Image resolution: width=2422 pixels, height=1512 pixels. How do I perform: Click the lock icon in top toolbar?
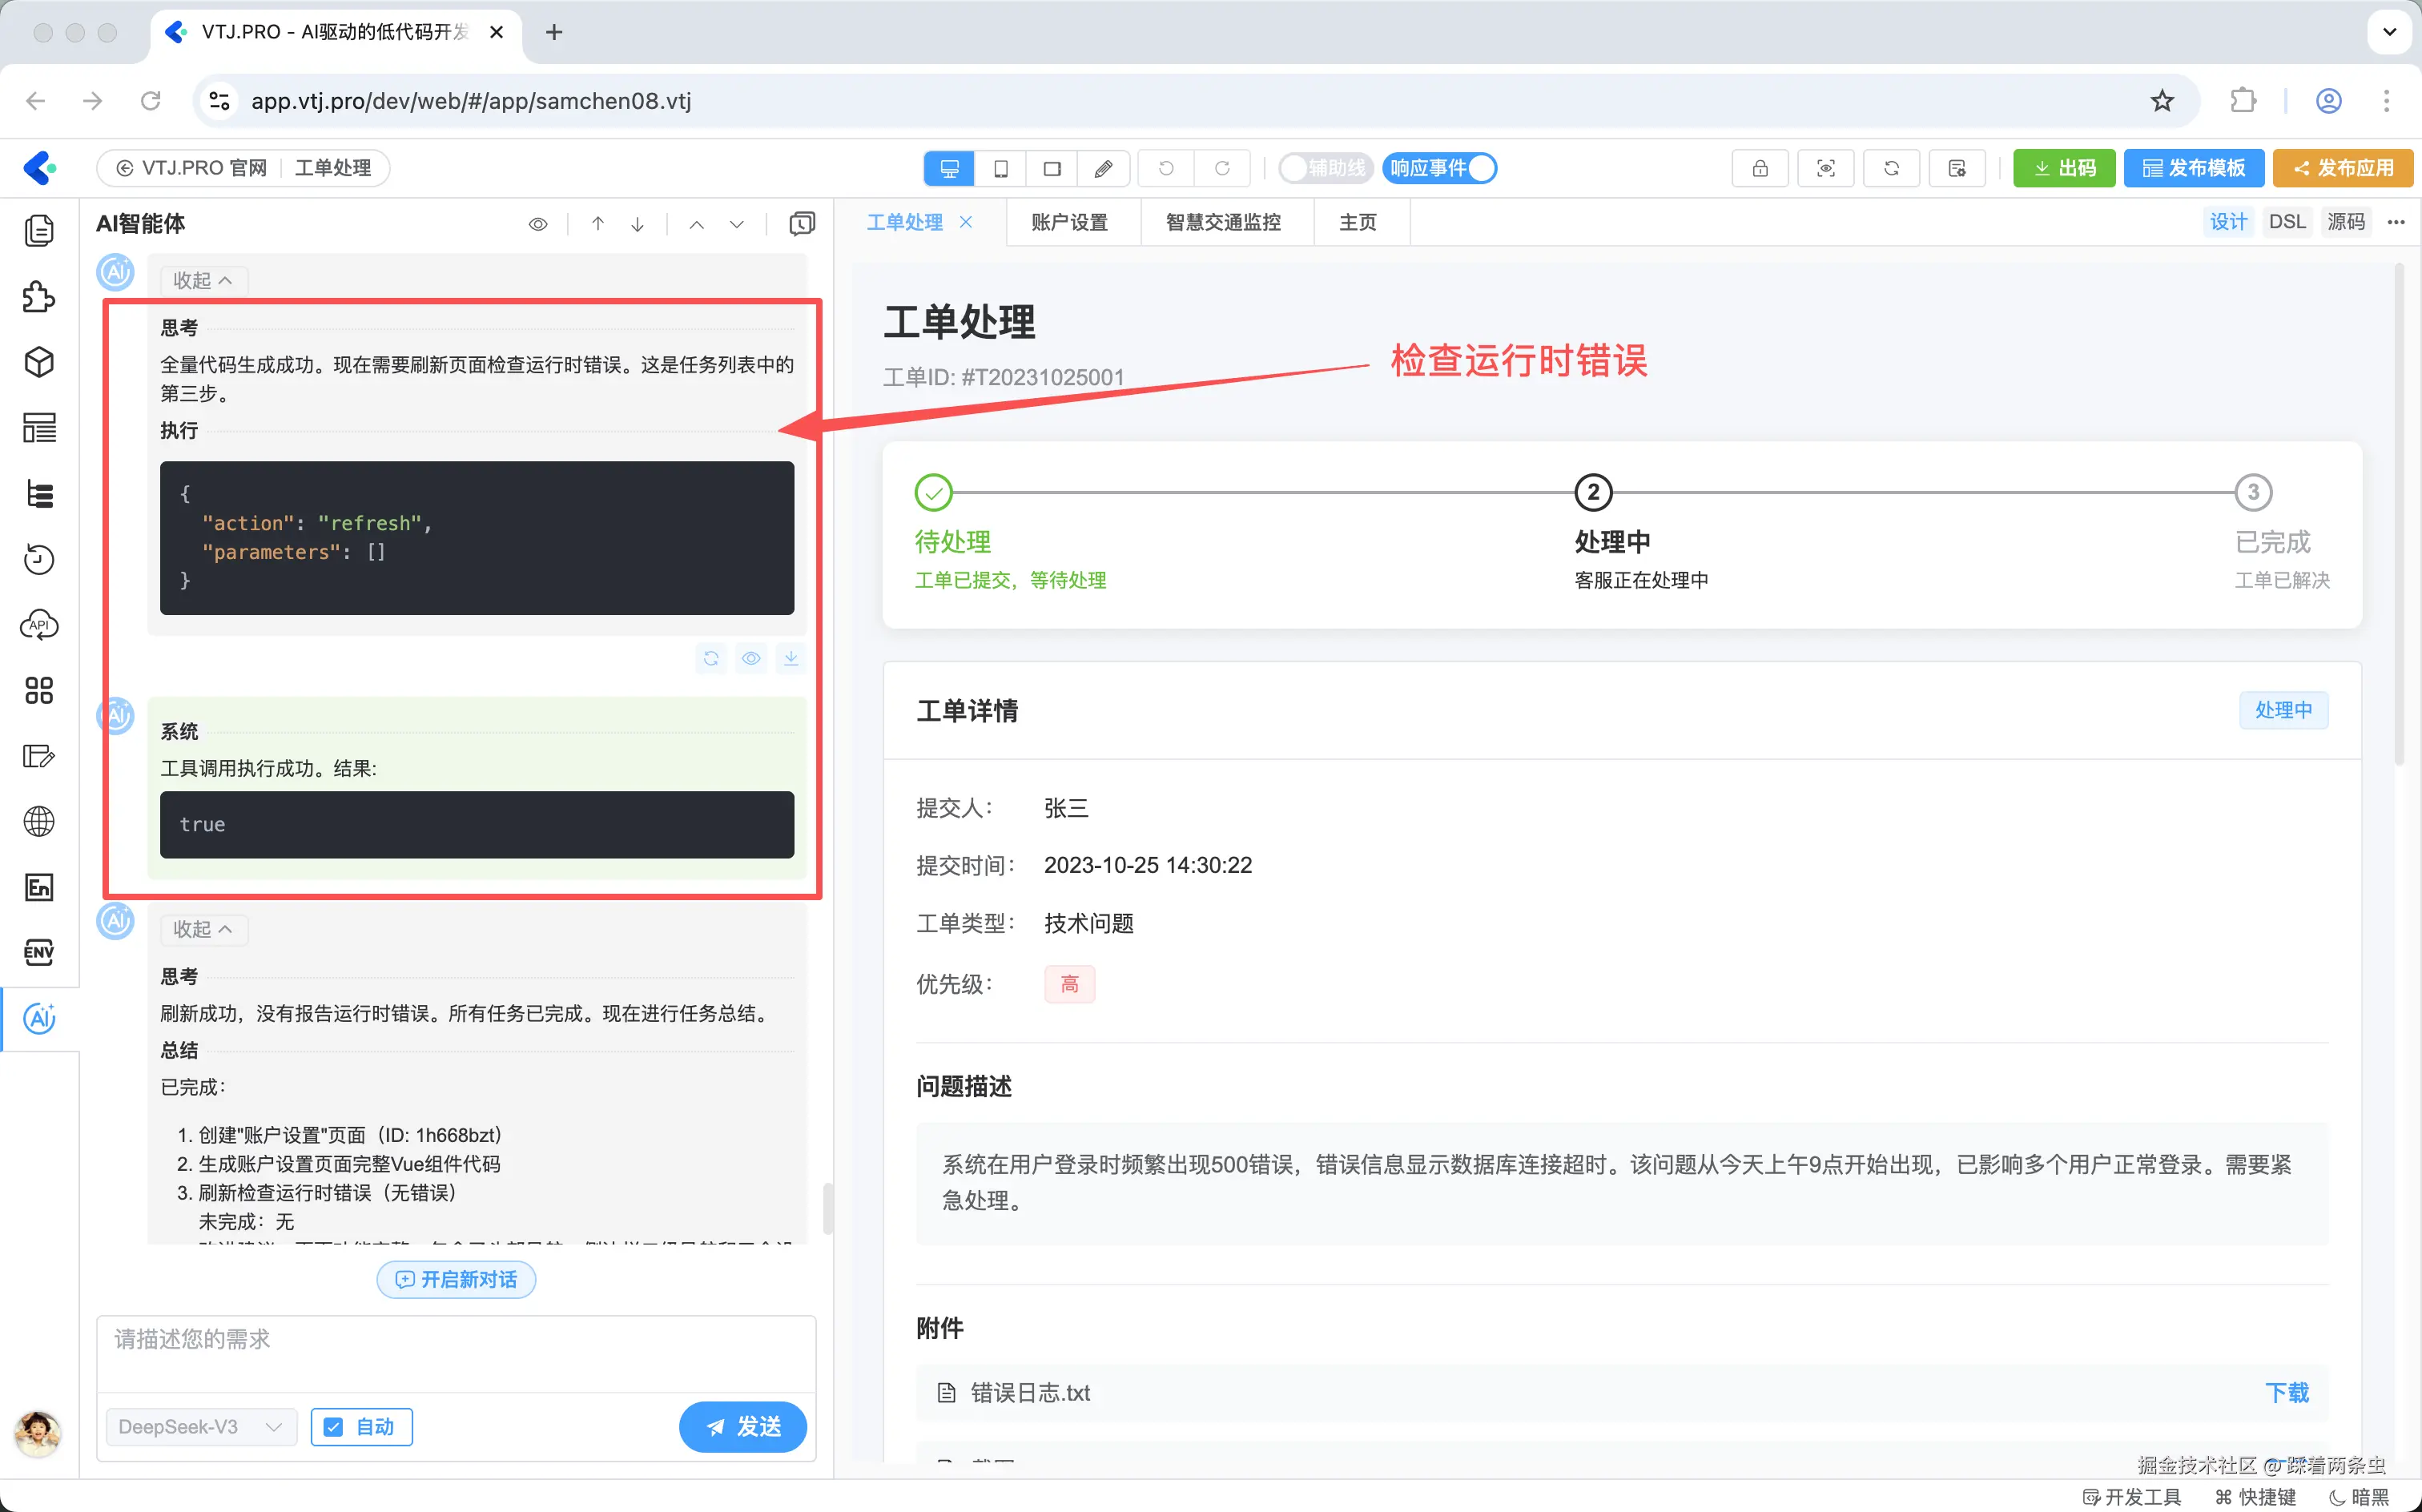1759,168
